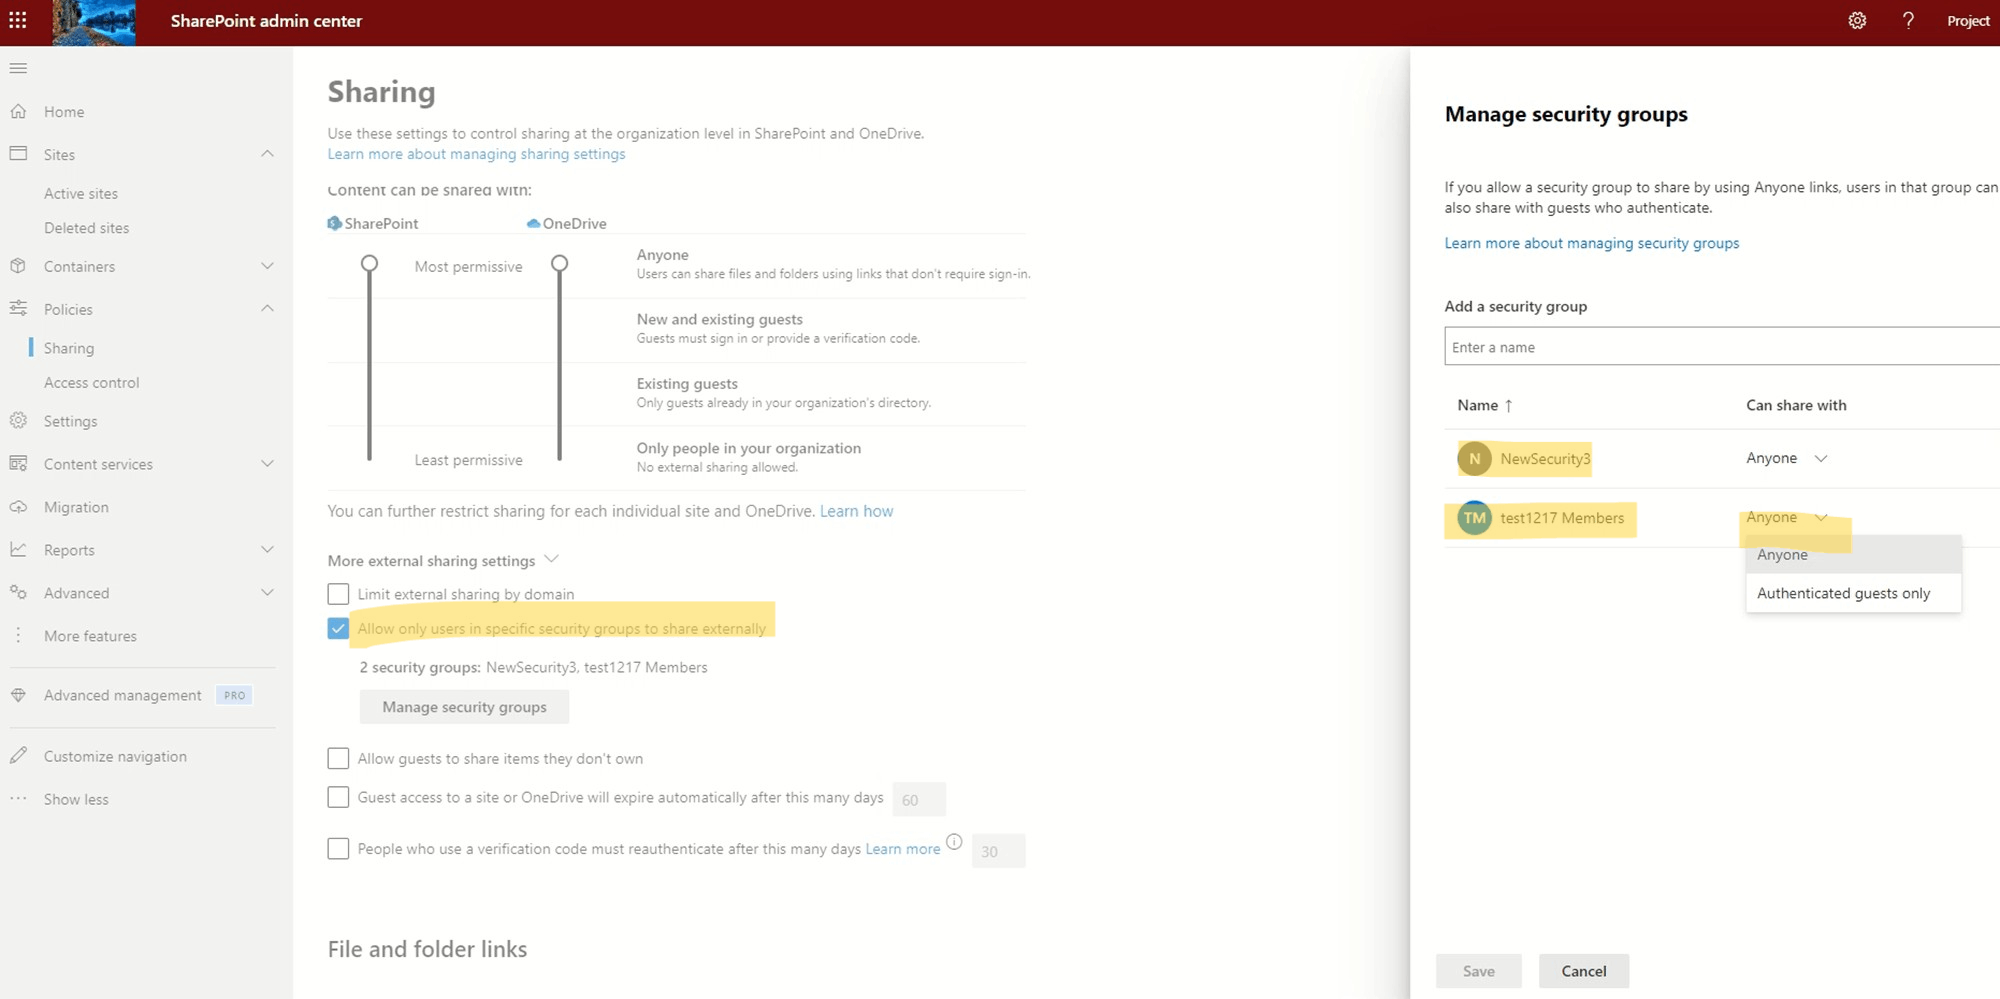Image resolution: width=2000 pixels, height=999 pixels.
Task: Check Guest access expires automatically checkbox
Action: point(338,798)
